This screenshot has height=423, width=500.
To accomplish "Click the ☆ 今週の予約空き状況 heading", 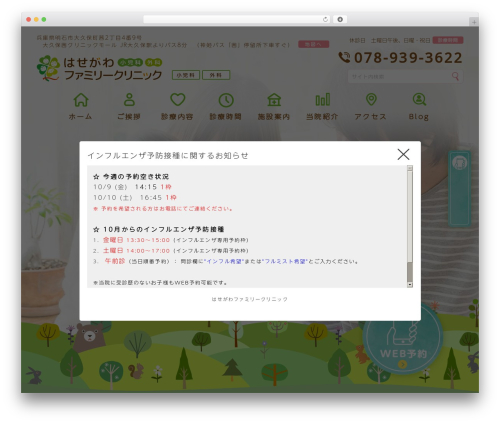I will (x=131, y=177).
